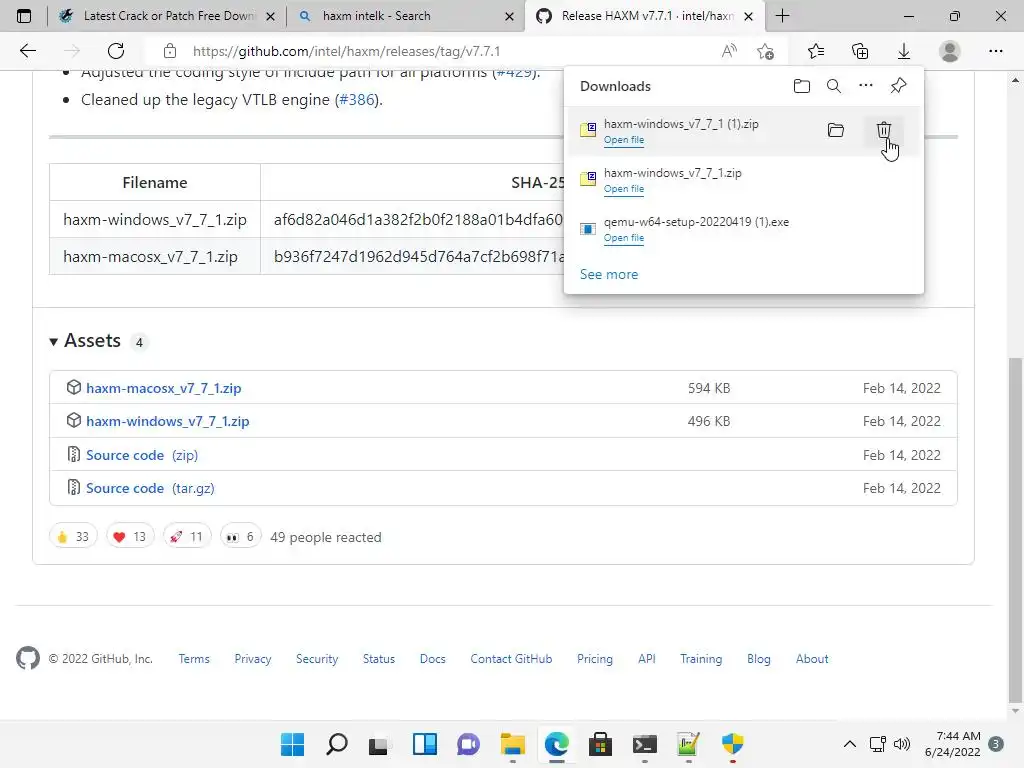Open more options in Downloads panel
Image resolution: width=1024 pixels, height=768 pixels.
pos(865,86)
